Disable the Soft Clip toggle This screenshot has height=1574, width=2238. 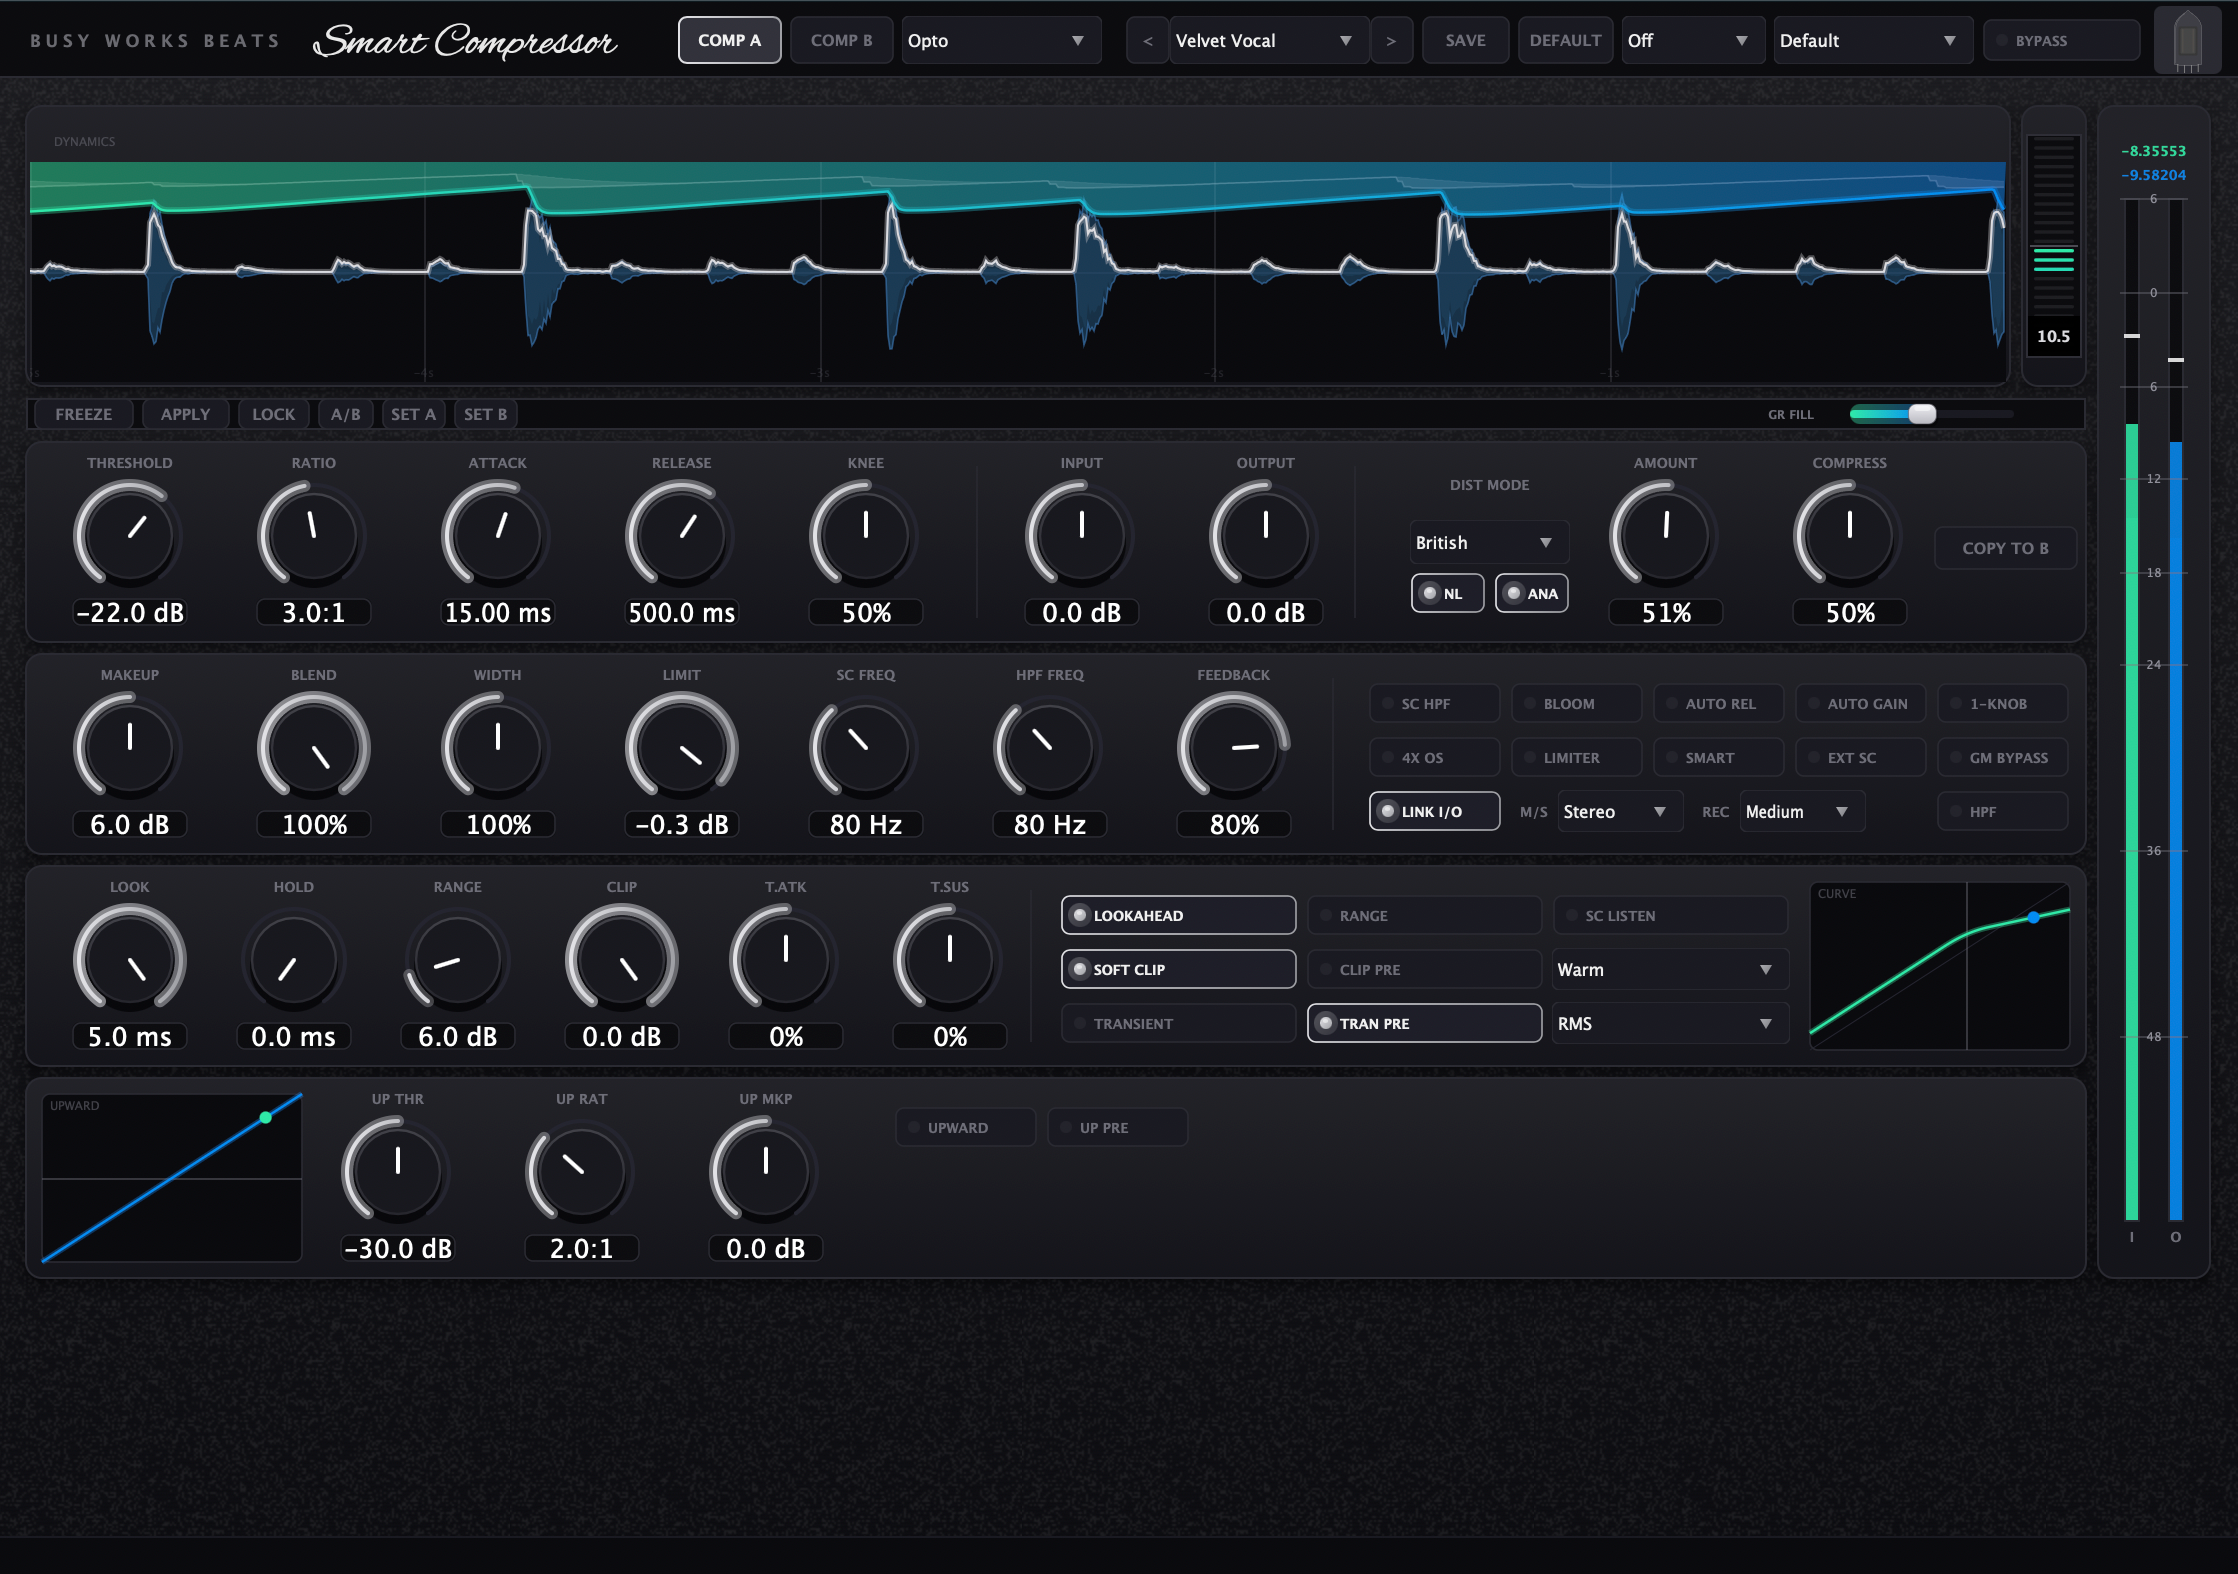[1178, 969]
